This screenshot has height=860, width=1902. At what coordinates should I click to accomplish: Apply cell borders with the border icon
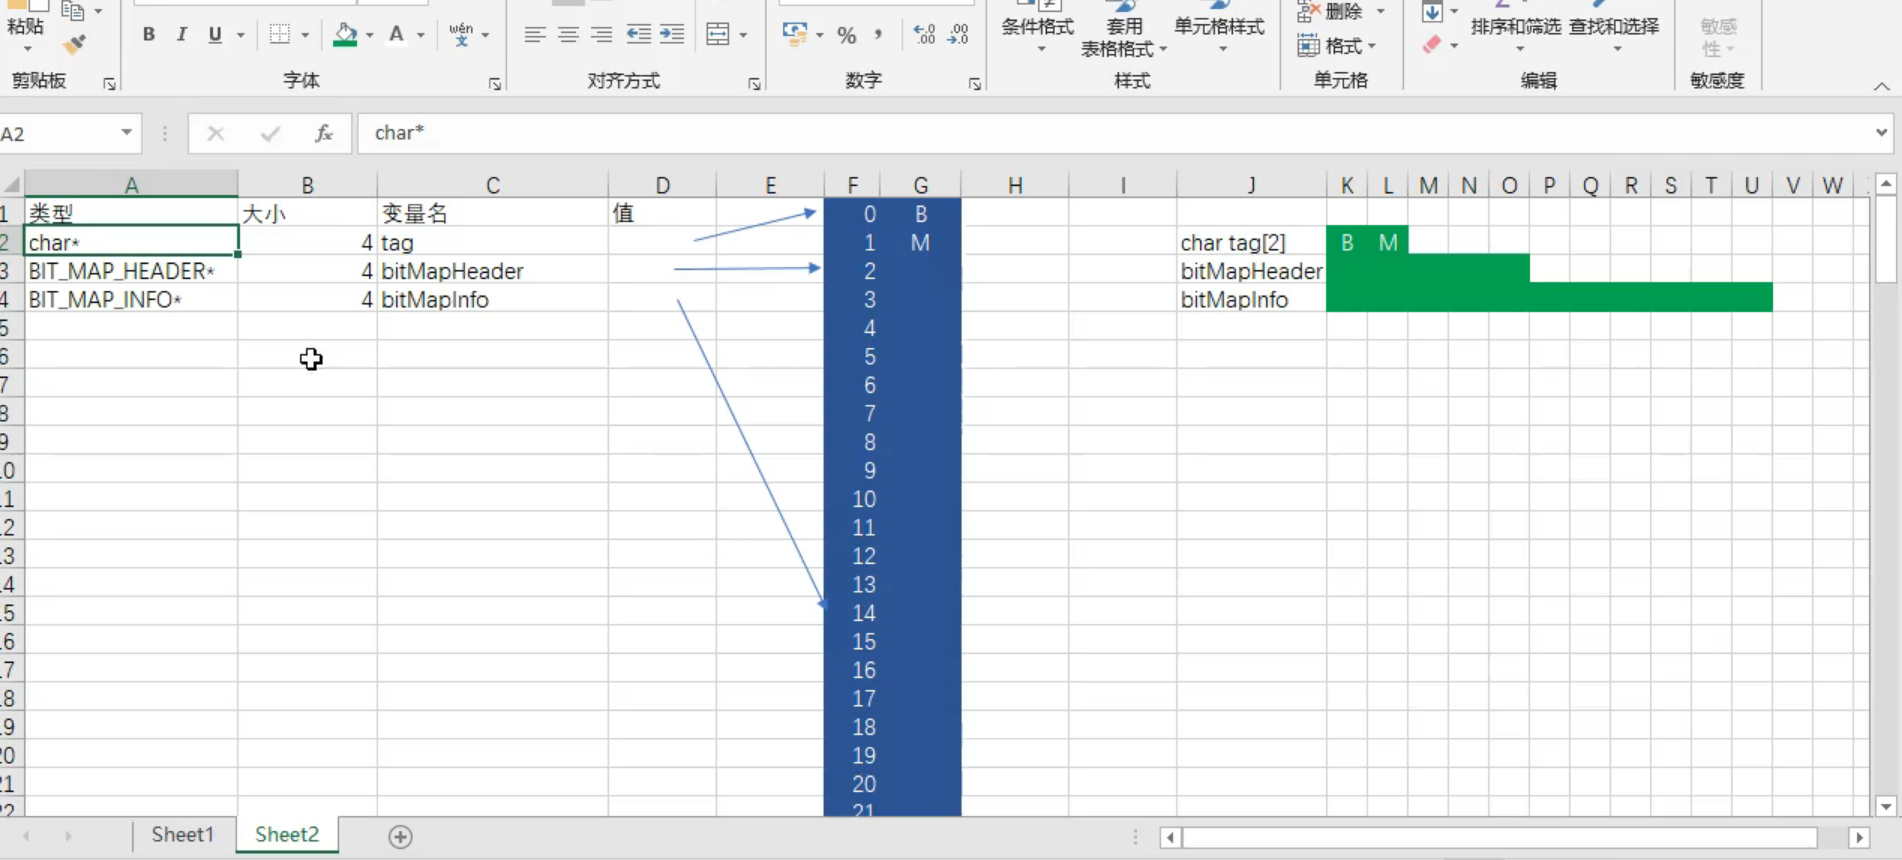280,35
